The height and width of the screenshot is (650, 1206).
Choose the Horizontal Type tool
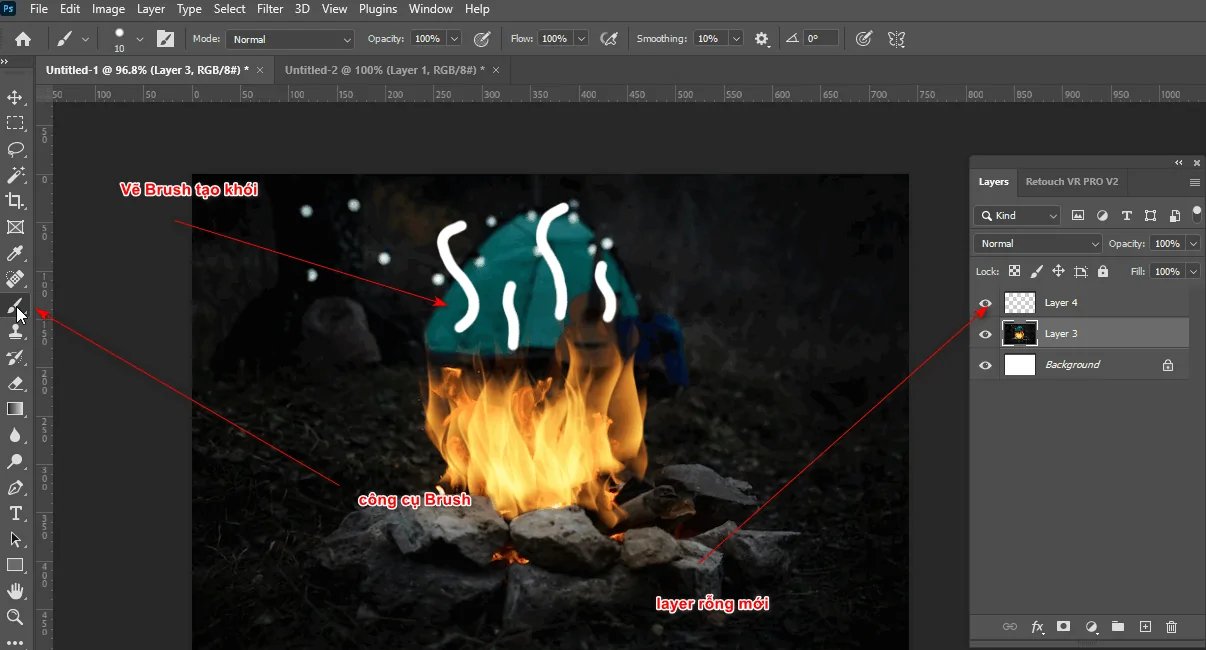pos(15,513)
